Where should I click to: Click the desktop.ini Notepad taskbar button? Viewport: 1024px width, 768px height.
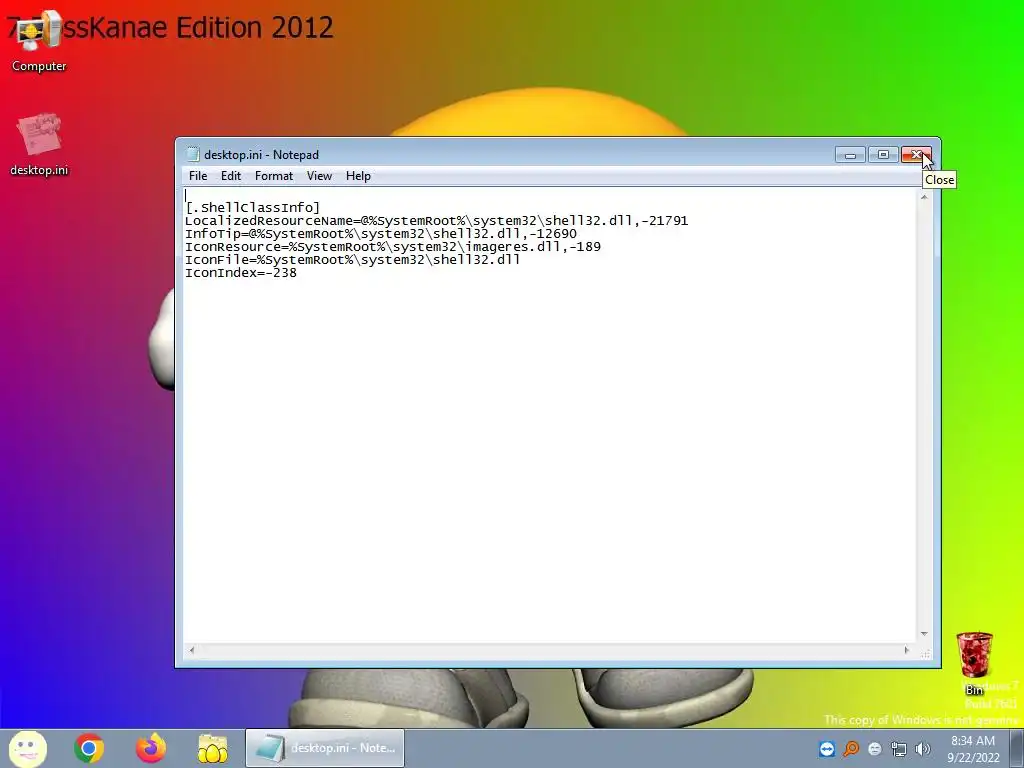[x=325, y=748]
